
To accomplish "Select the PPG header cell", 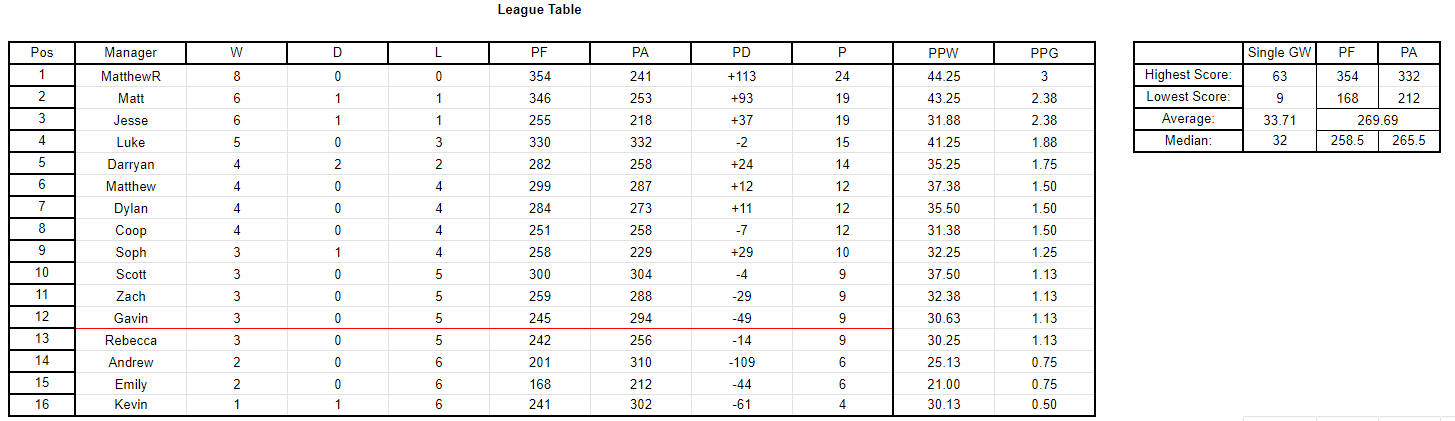I will click(x=1044, y=53).
